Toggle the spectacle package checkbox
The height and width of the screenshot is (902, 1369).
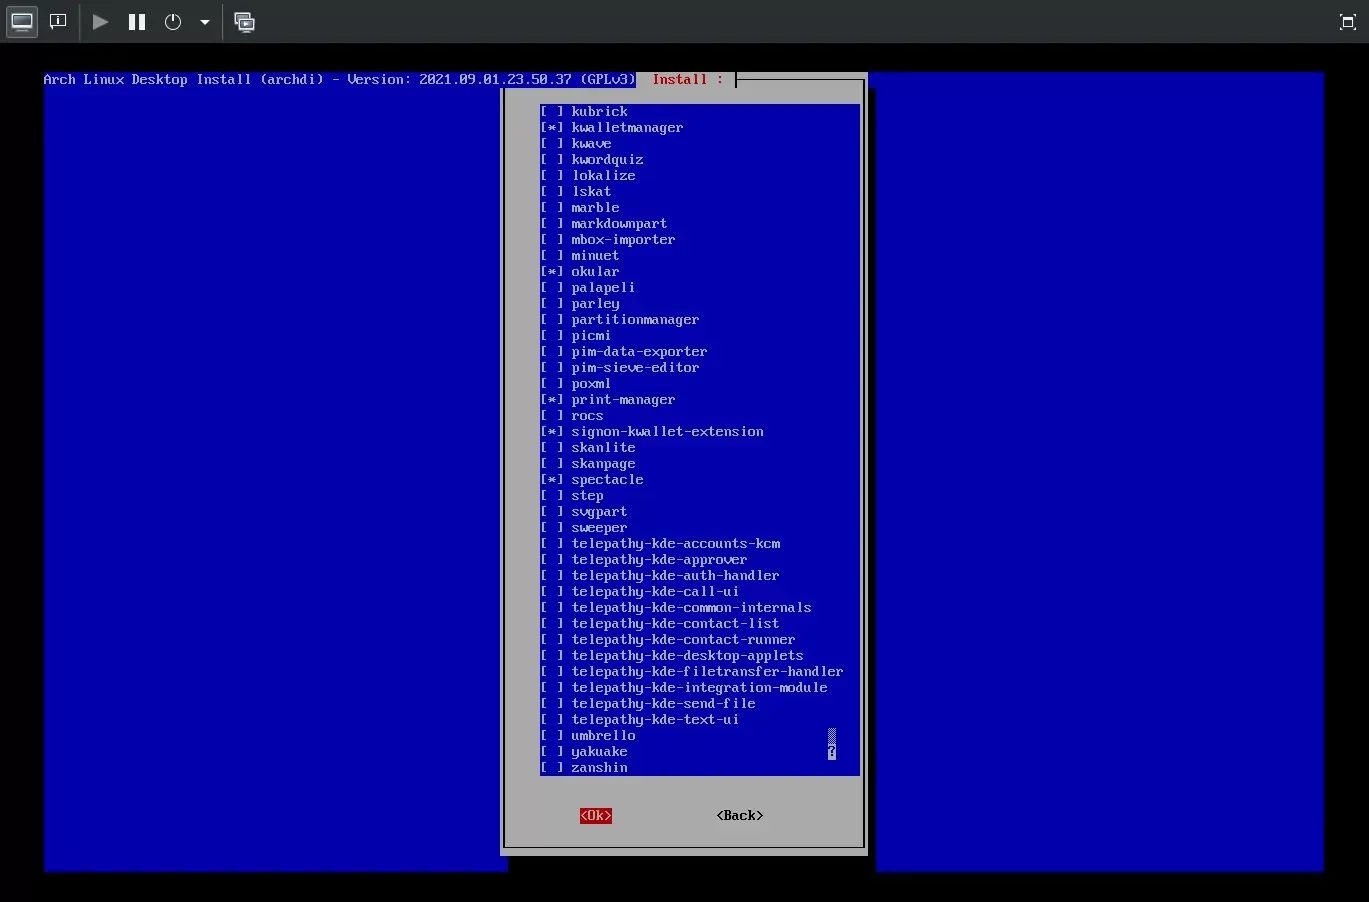pyautogui.click(x=552, y=480)
